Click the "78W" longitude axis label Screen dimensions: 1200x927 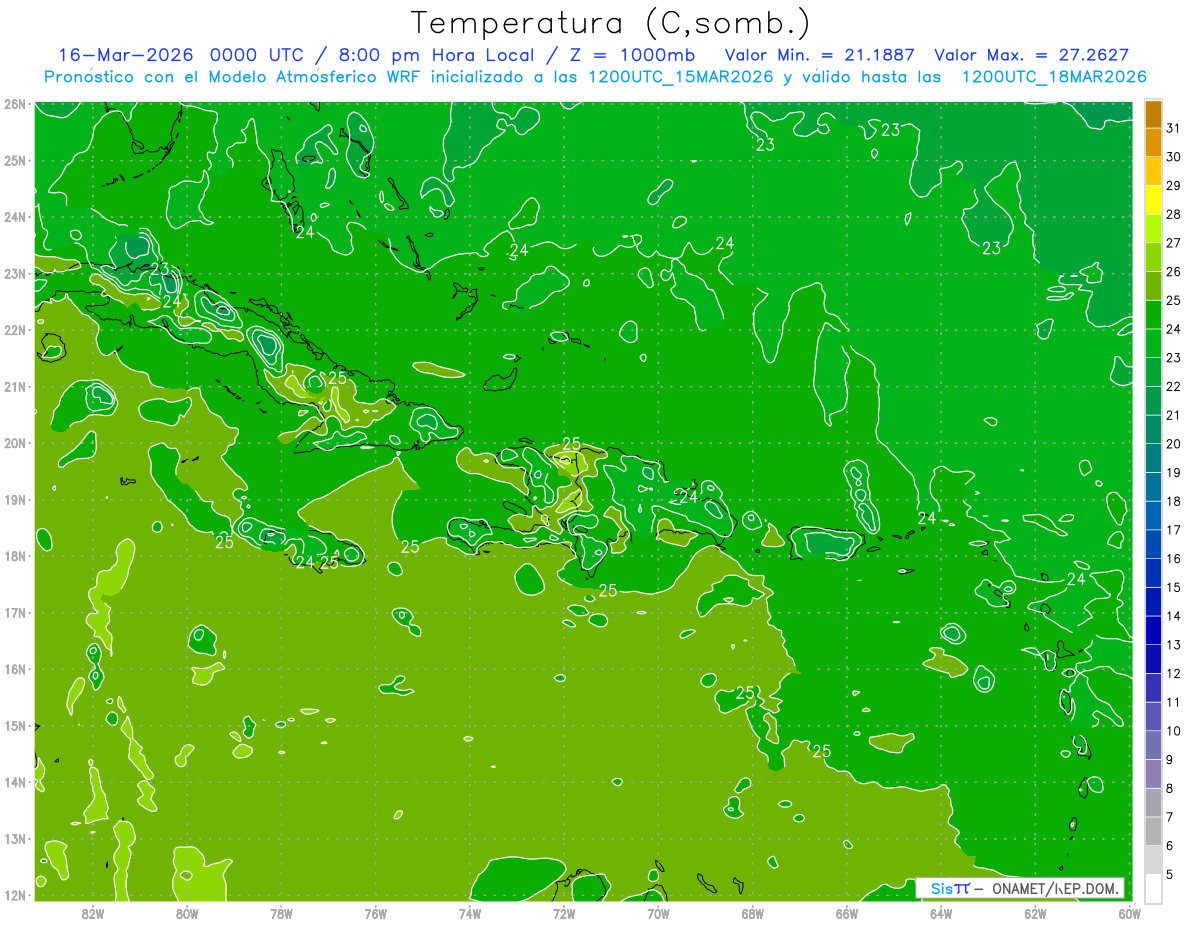(x=281, y=912)
